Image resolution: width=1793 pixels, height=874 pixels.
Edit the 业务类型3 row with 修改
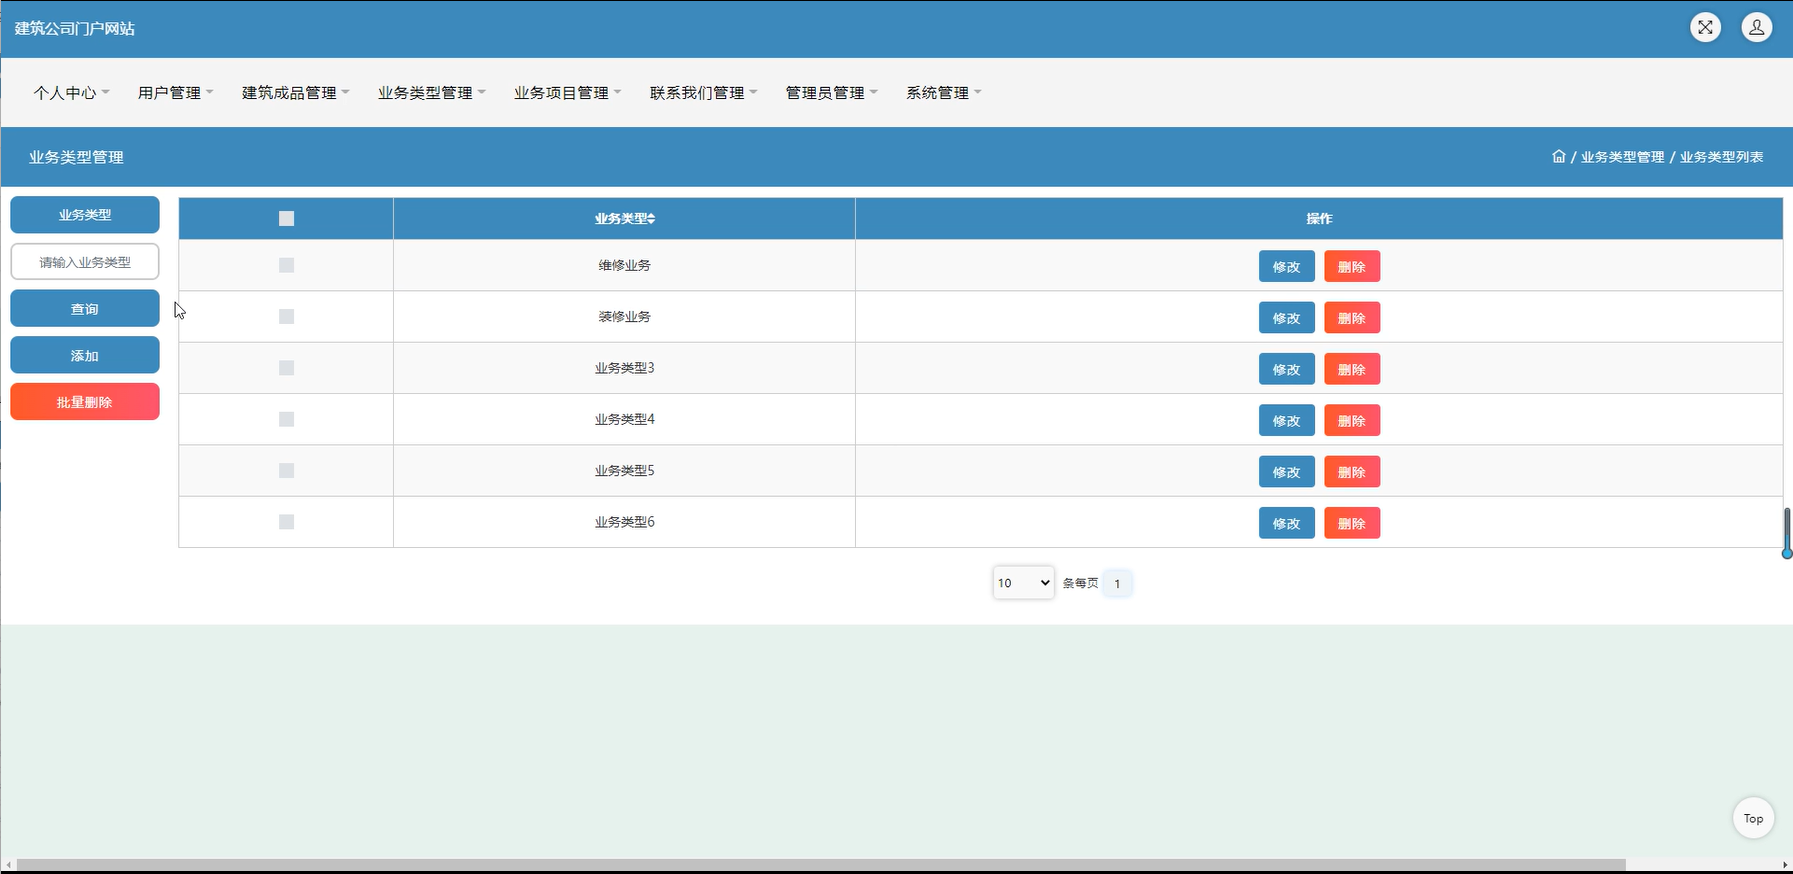(1286, 370)
